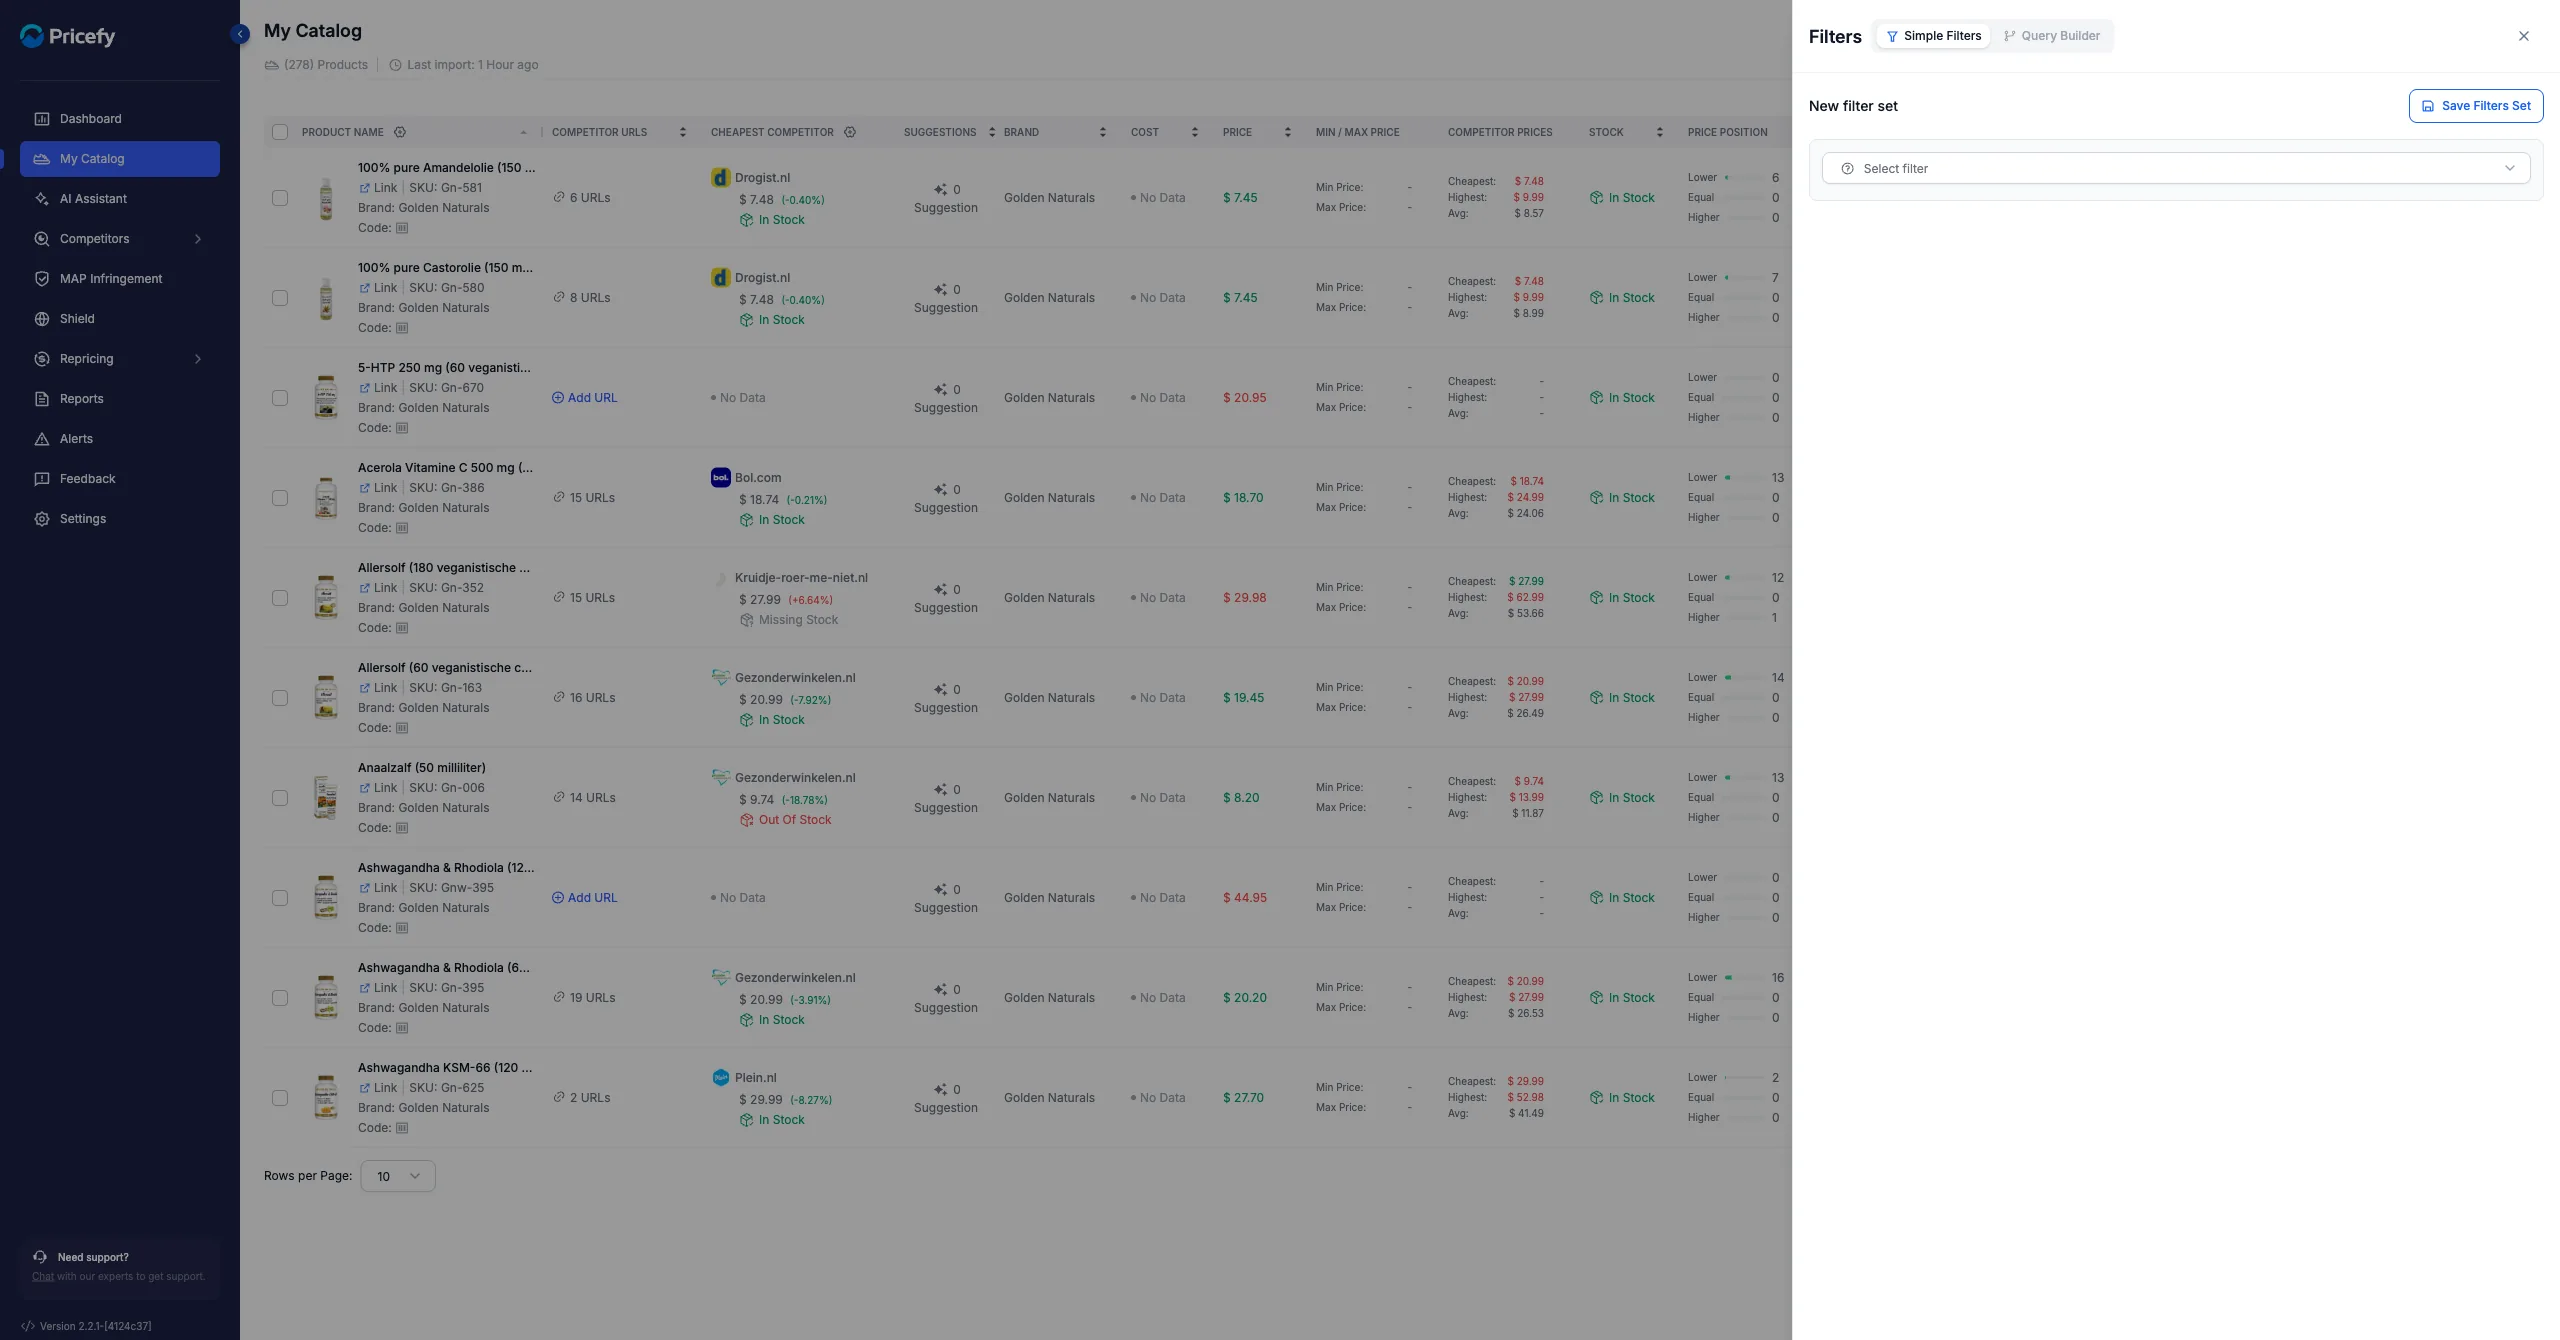Check the Allersolf 180 row checkbox
Screen dimensions: 2560x1340
[x=280, y=598]
